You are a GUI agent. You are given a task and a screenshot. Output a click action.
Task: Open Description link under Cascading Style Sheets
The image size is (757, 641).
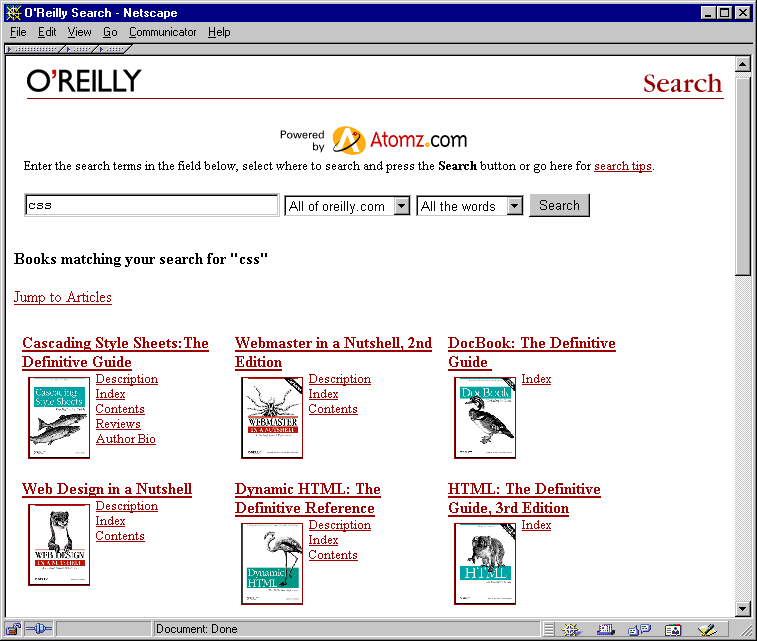click(x=126, y=379)
